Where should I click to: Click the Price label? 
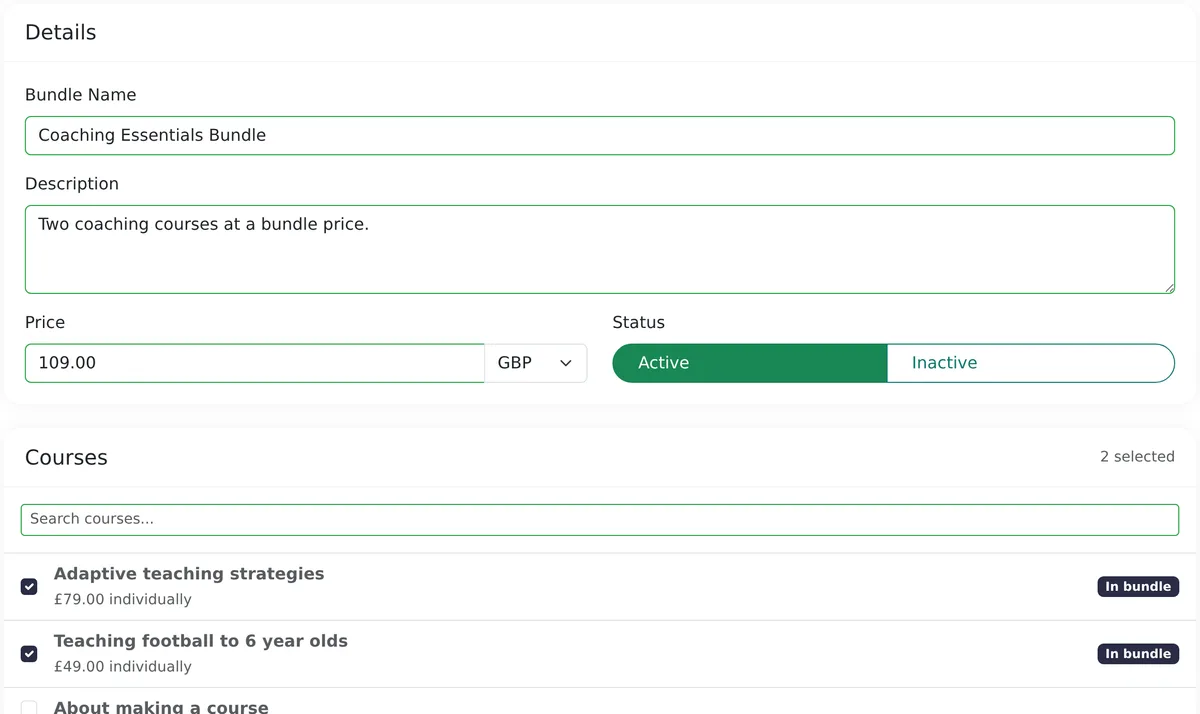coord(45,322)
